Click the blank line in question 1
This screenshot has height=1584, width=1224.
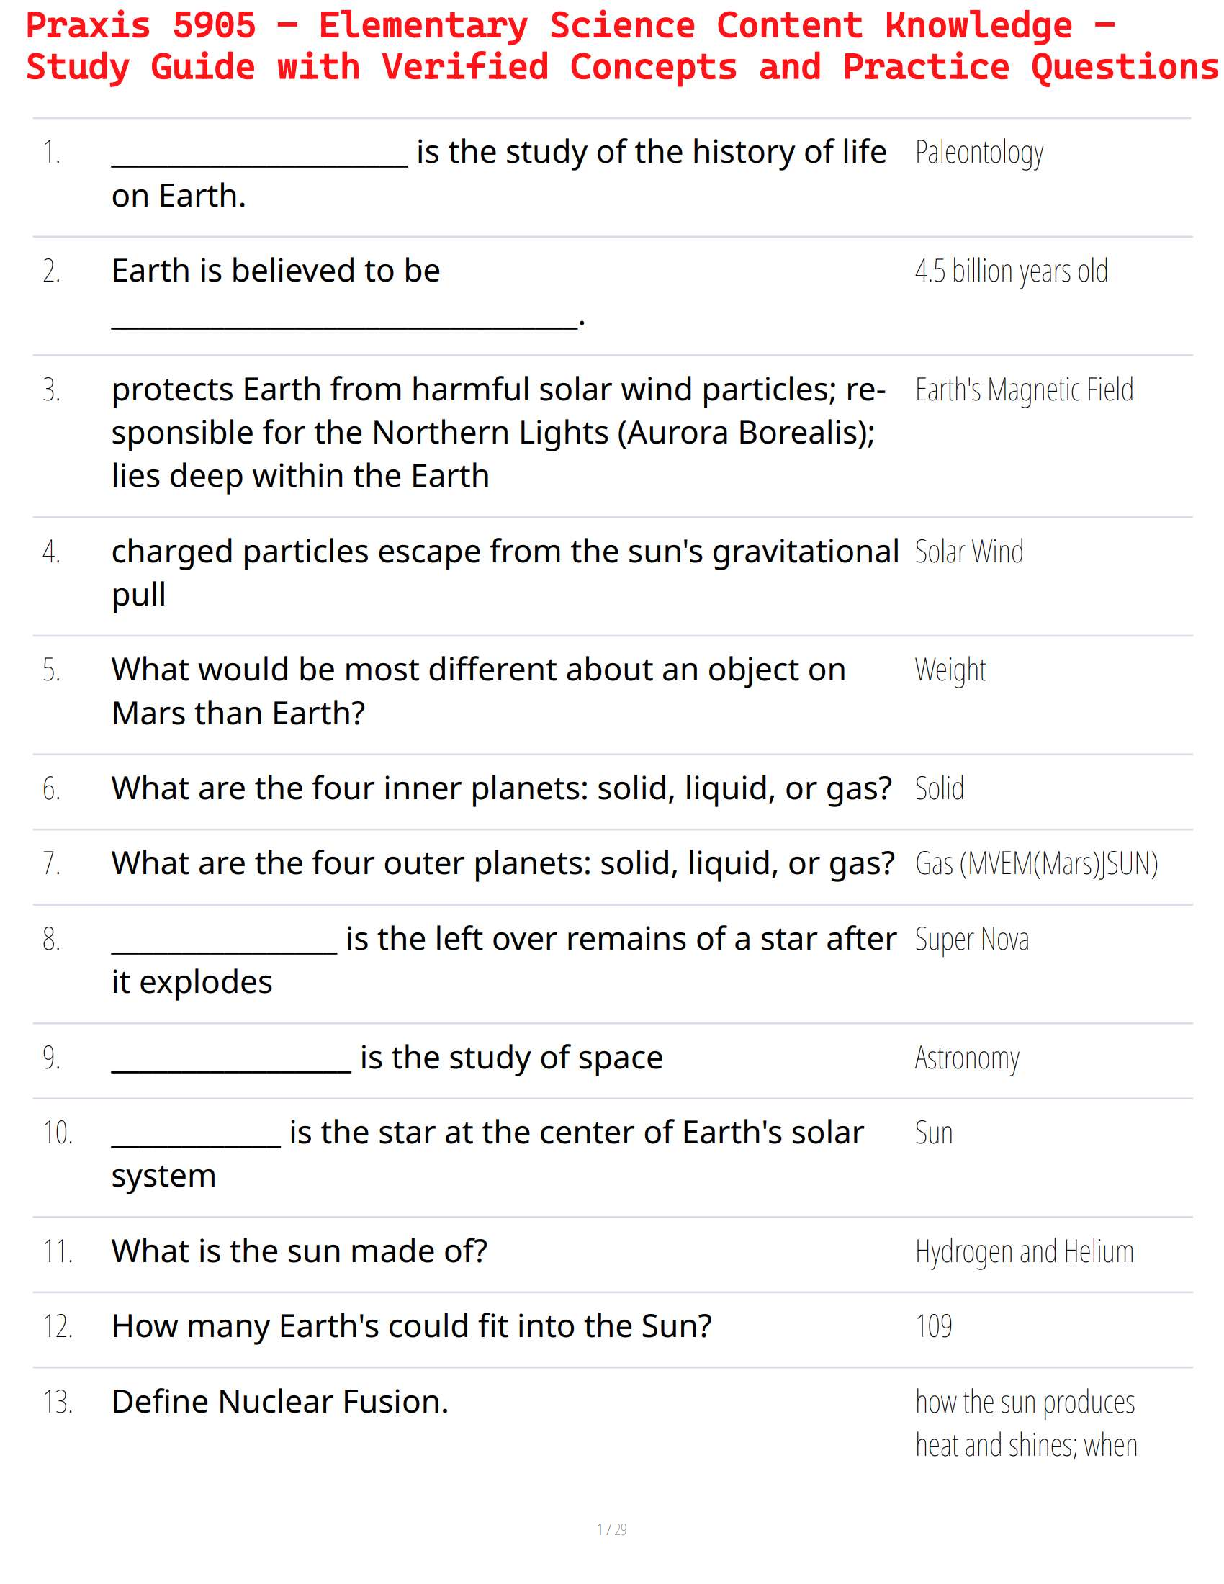[x=259, y=162]
